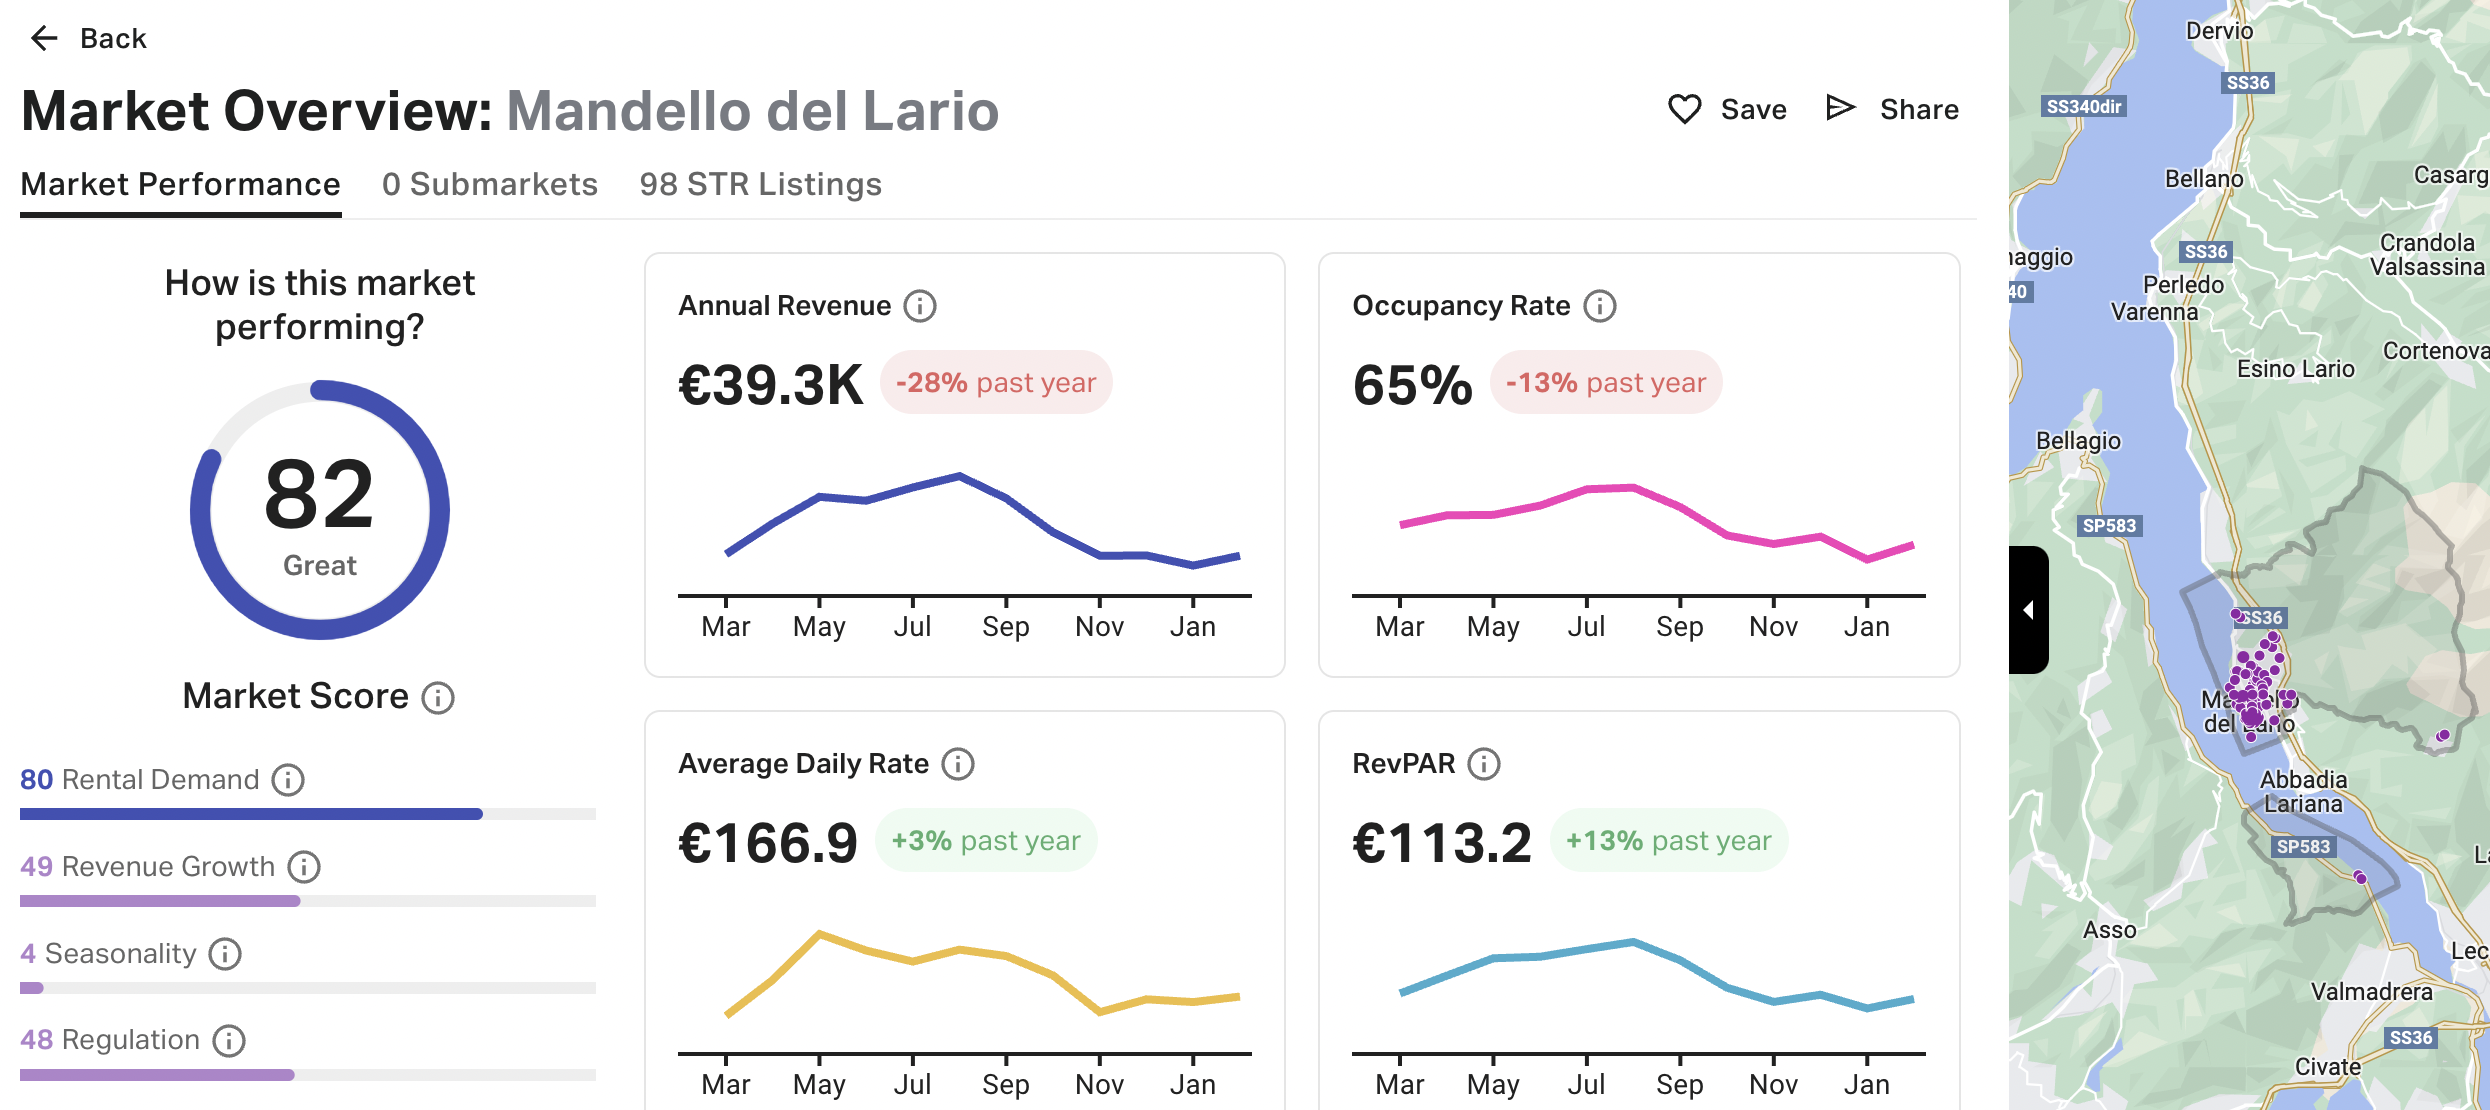Click the Share paper-plane icon
Viewport: 2490px width, 1110px height.
pos(1839,107)
